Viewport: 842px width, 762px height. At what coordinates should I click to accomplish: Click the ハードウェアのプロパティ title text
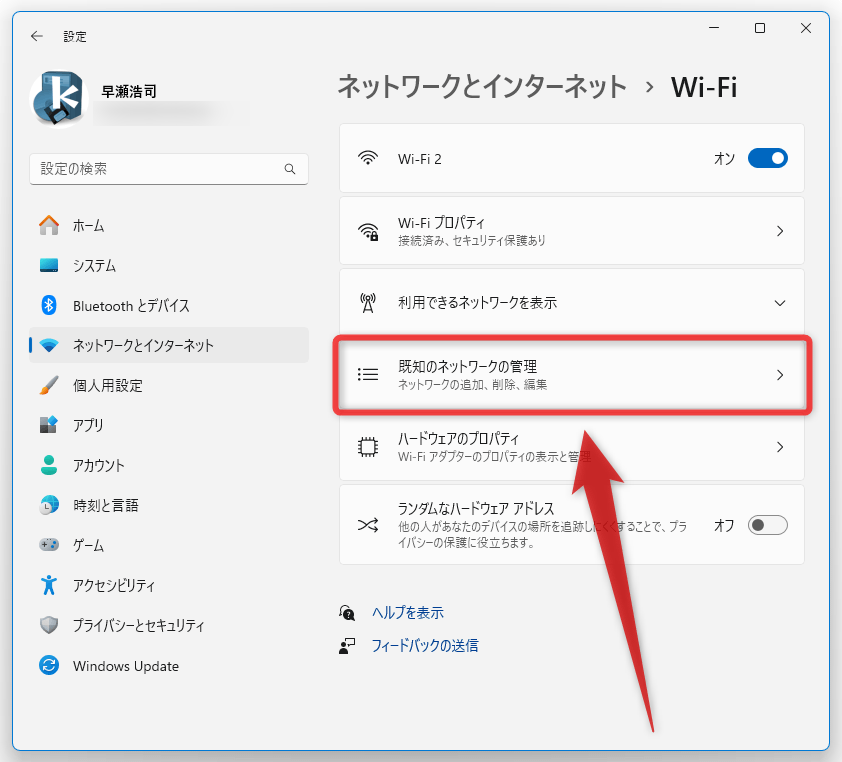coord(459,439)
